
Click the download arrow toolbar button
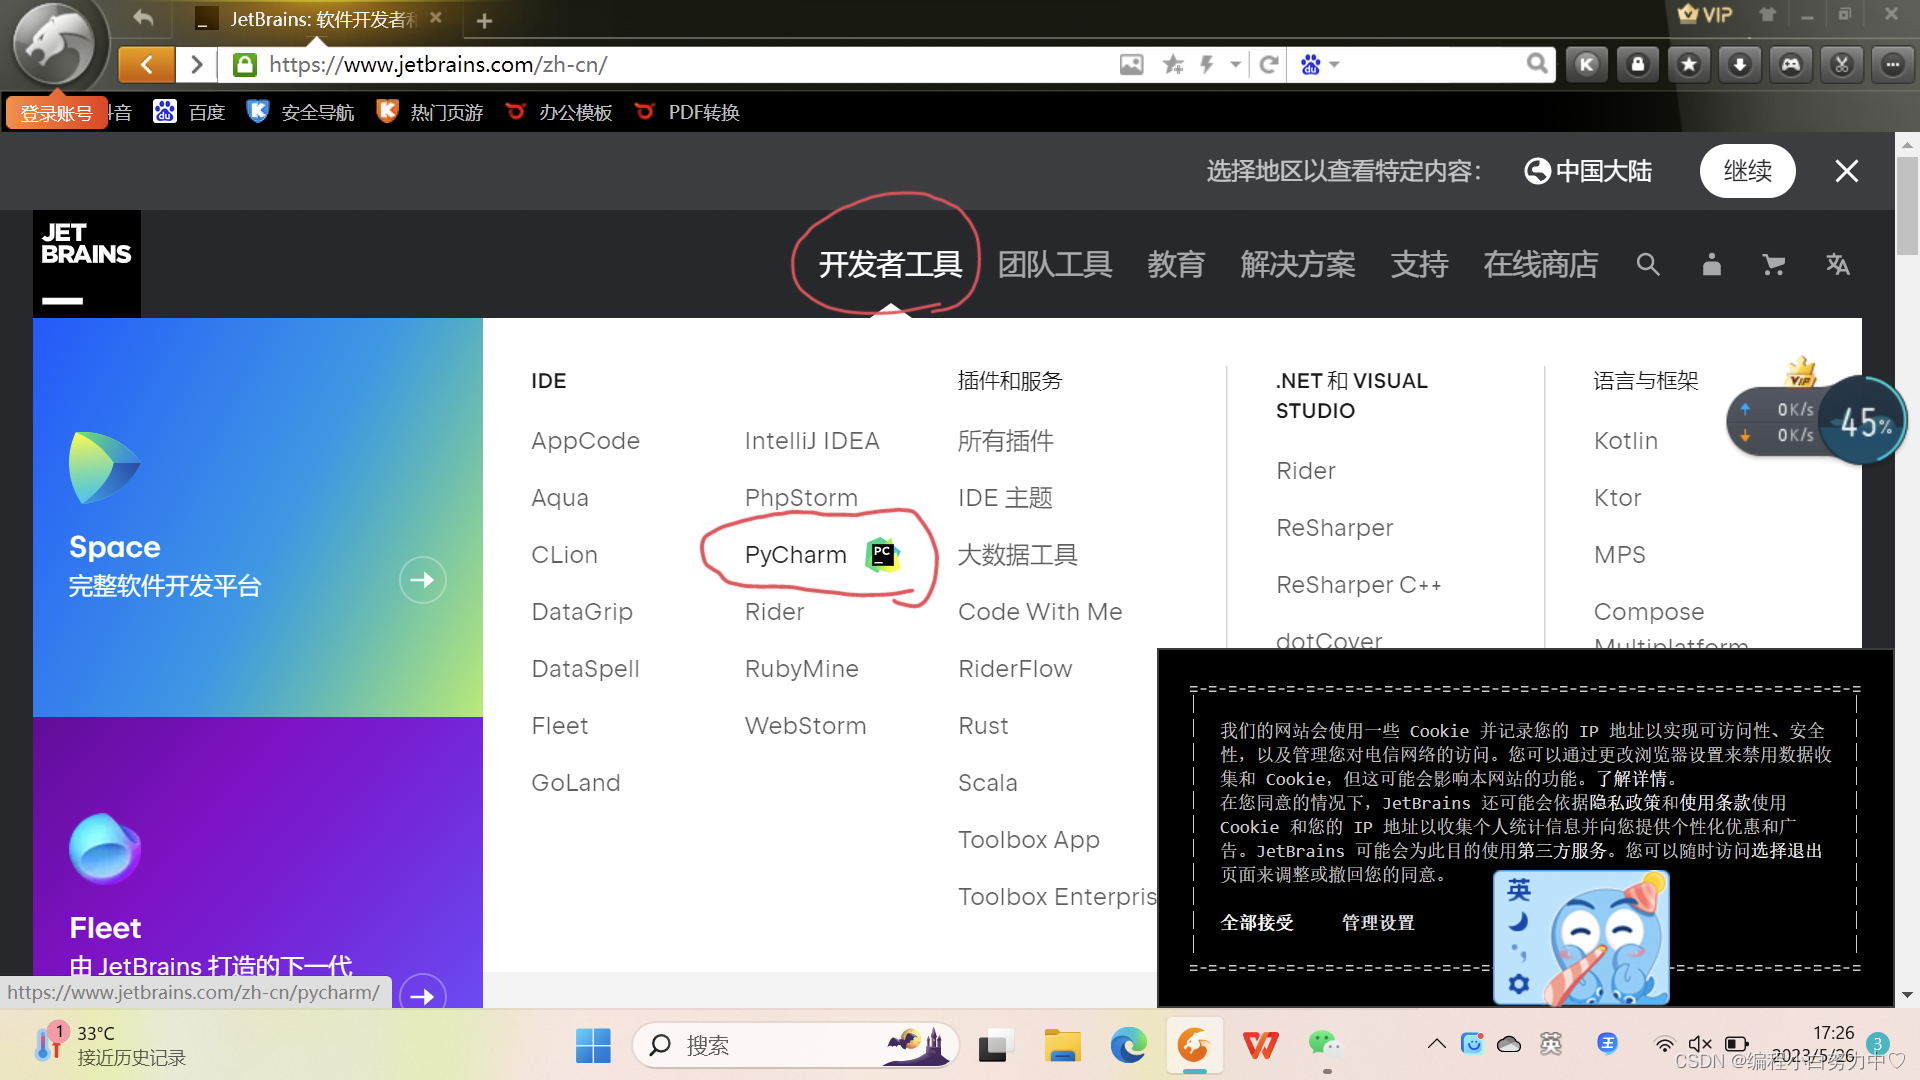[x=1740, y=65]
